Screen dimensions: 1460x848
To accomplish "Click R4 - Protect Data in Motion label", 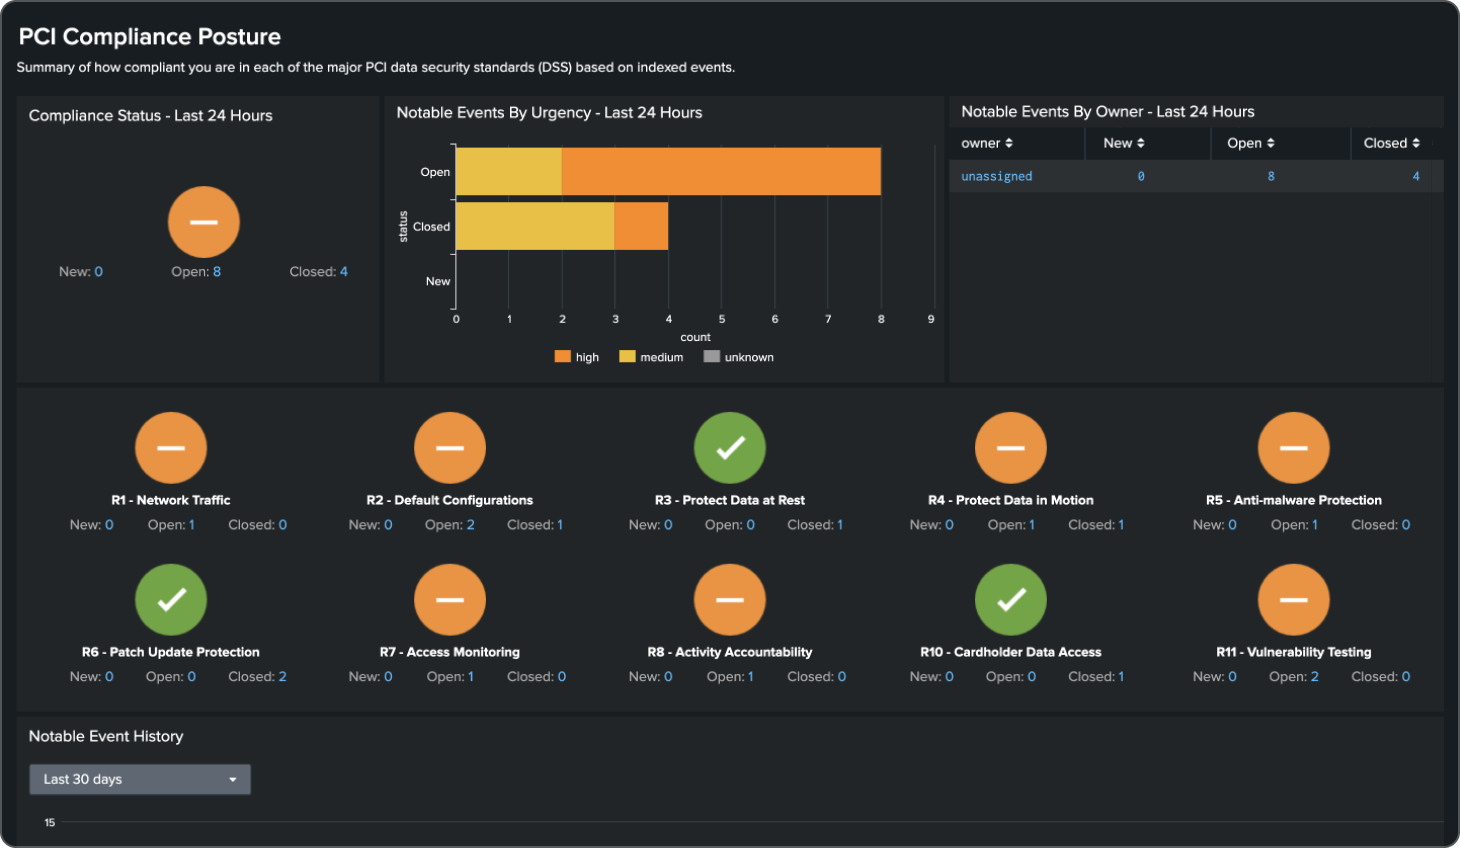I will point(1011,500).
